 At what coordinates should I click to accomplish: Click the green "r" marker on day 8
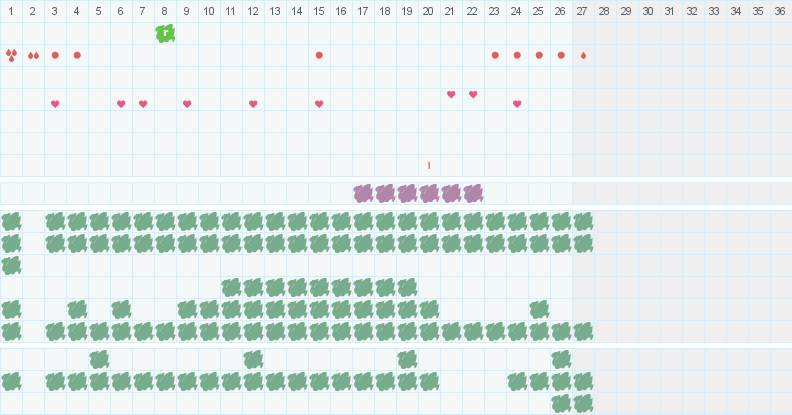tap(165, 33)
